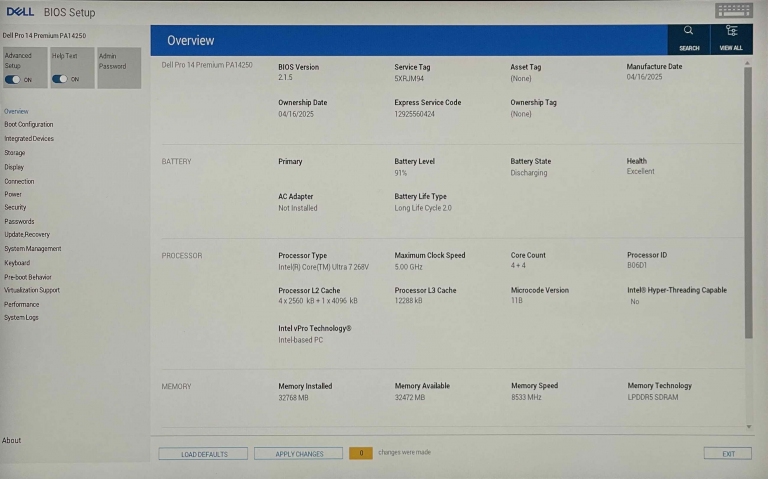Open System Logs section
Image resolution: width=768 pixels, height=479 pixels.
point(21,317)
